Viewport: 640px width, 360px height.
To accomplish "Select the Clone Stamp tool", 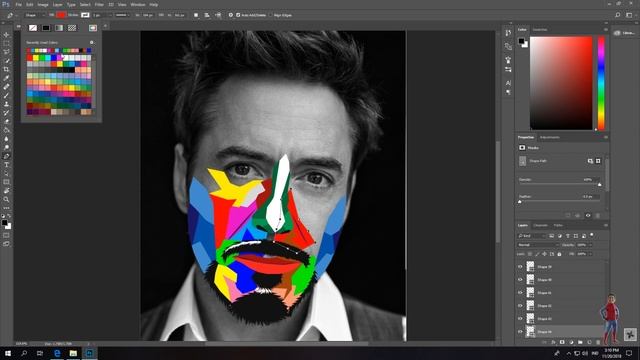I will pos(6,104).
